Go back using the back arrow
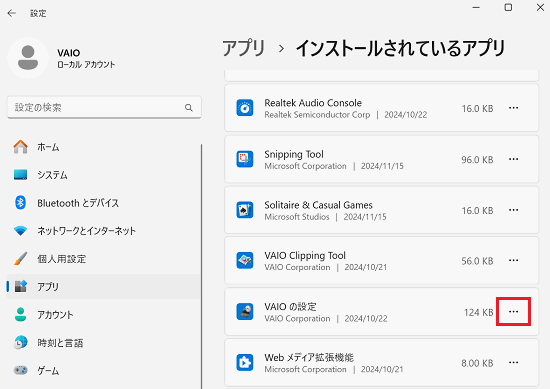The image size is (550, 389). pos(12,13)
